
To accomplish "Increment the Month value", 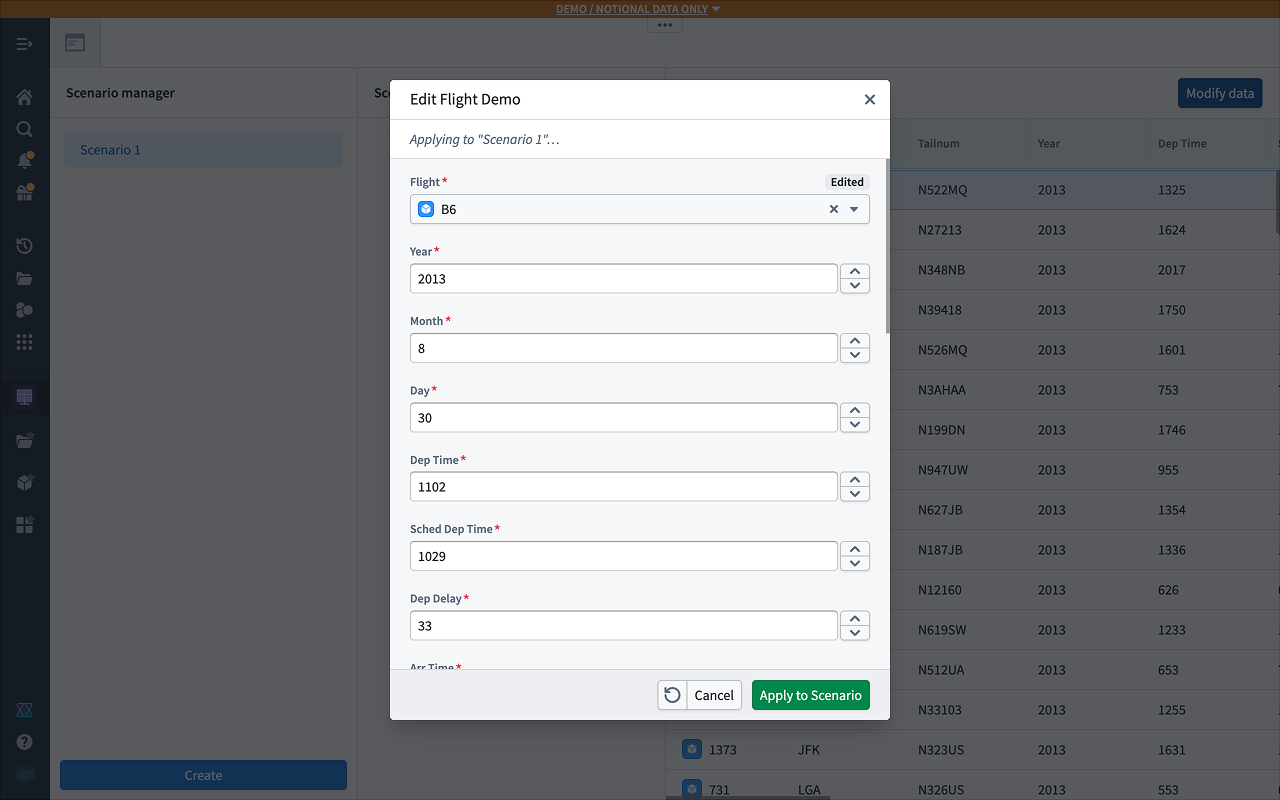I will click(854, 341).
